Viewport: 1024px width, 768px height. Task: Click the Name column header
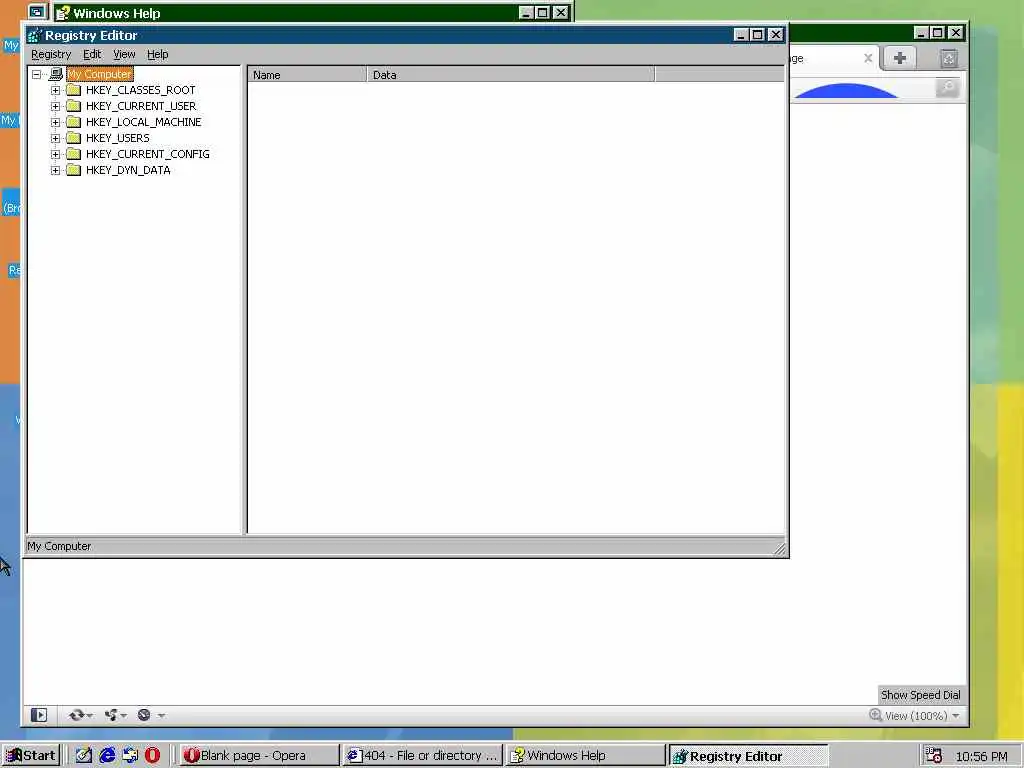(x=308, y=75)
